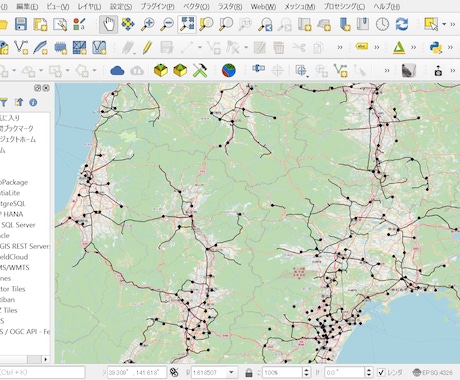
Task: Click the rotation value field
Action: 345,372
